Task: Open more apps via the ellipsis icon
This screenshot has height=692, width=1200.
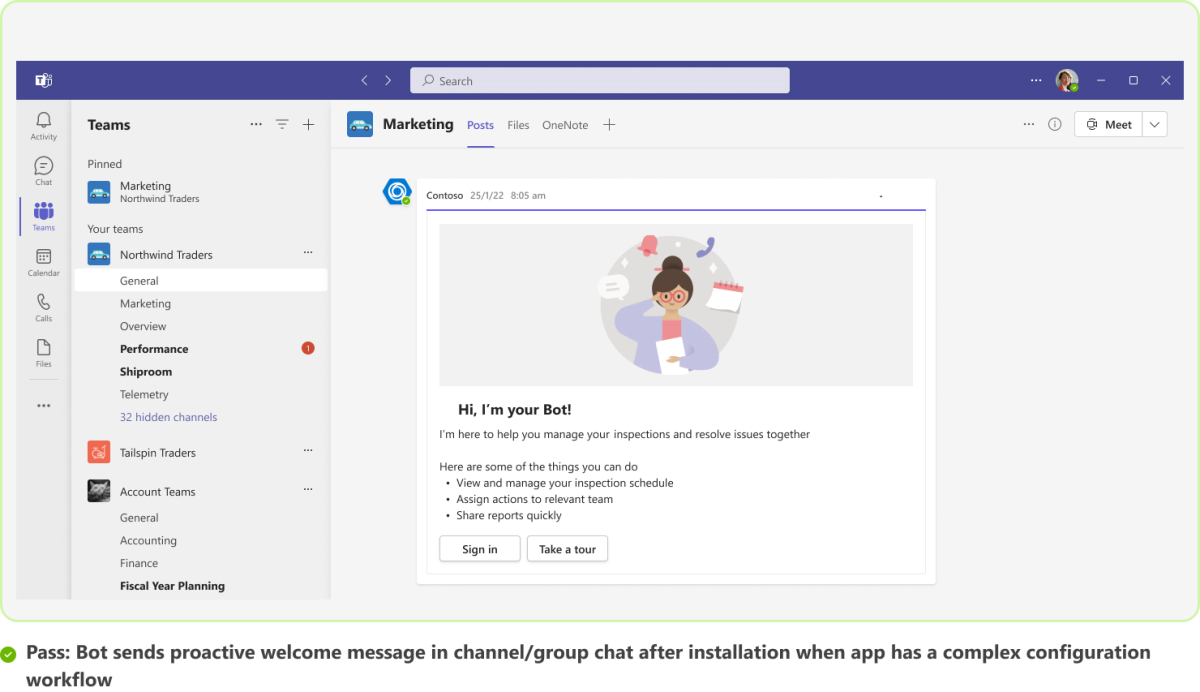Action: click(x=43, y=405)
